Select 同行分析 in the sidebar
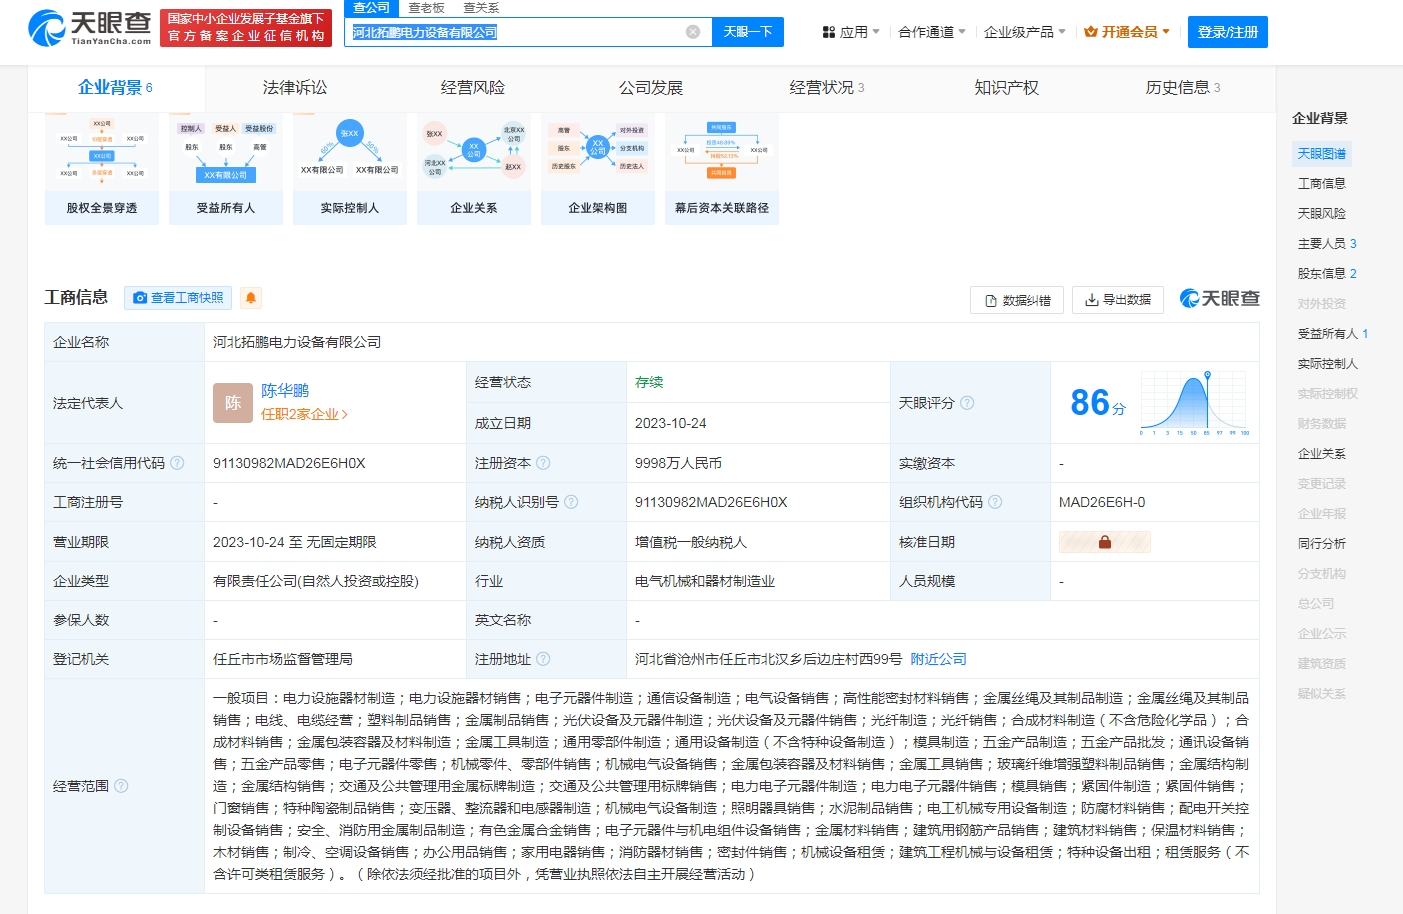The image size is (1403, 914). [1321, 544]
